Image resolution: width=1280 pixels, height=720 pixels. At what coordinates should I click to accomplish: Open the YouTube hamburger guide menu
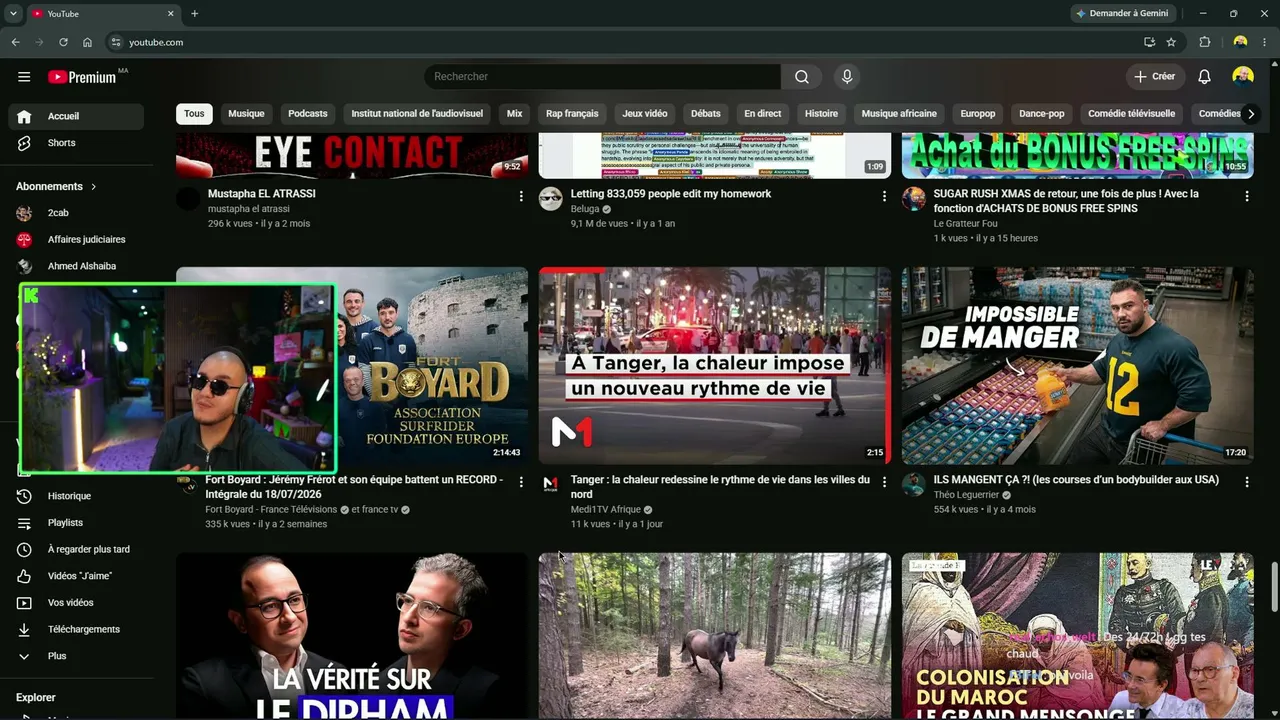pyautogui.click(x=24, y=77)
